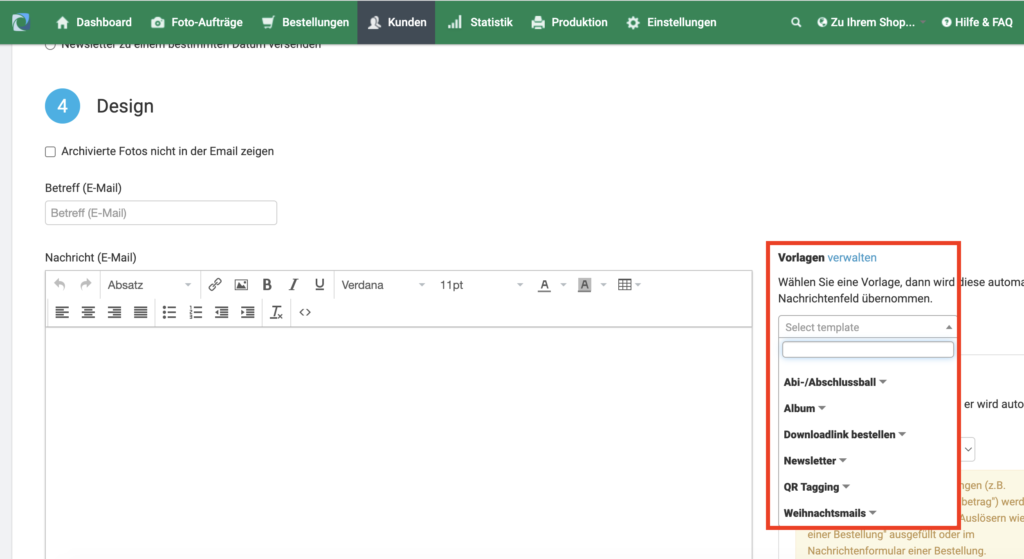Image resolution: width=1024 pixels, height=559 pixels.
Task: Click the insert image icon
Action: click(241, 285)
